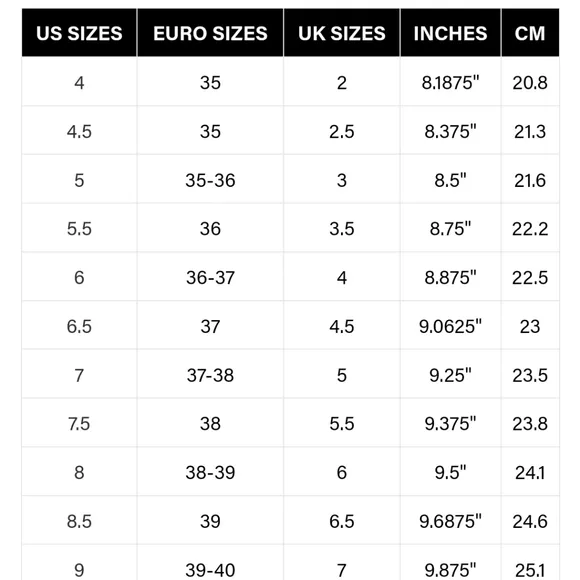Click US size 7.5 cell
580x580 pixels.
coord(79,423)
